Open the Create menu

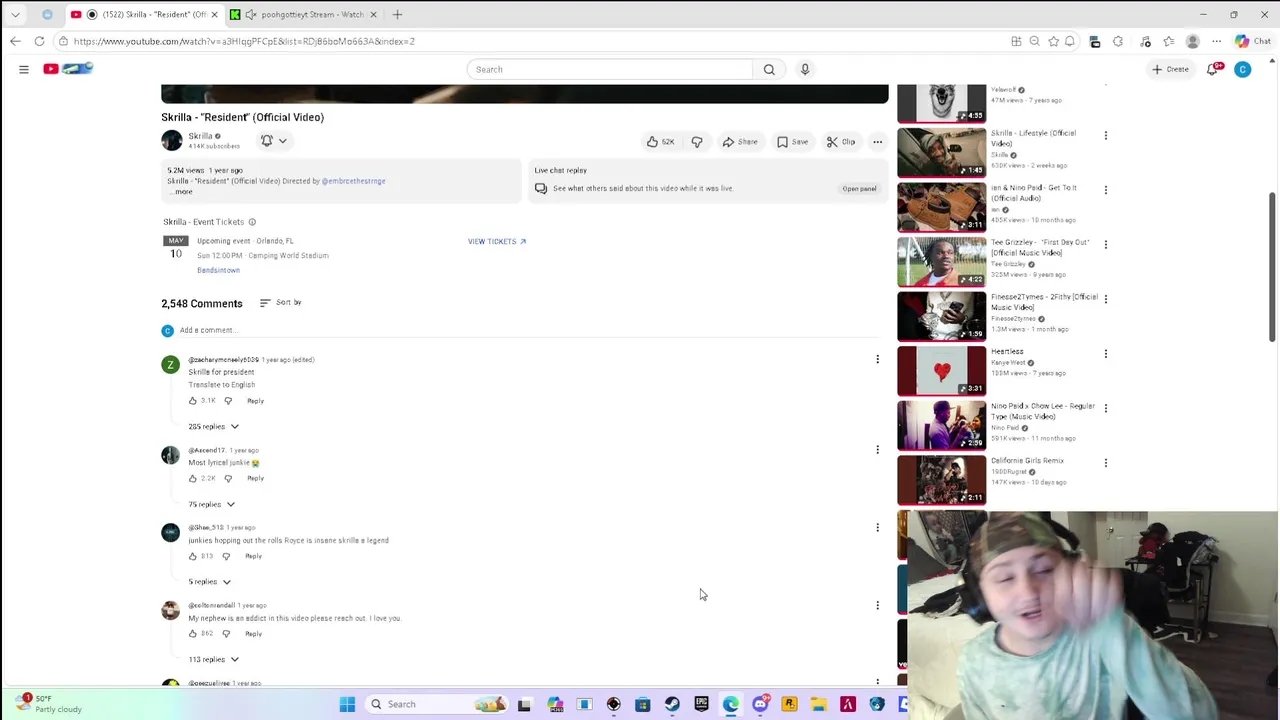coord(1170,69)
